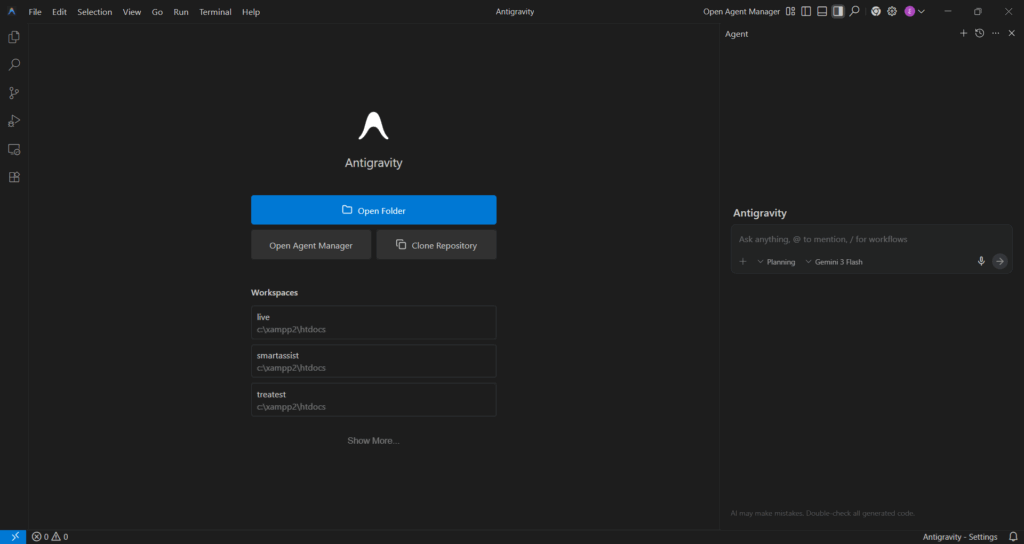Viewport: 1024px width, 544px height.
Task: Click the Clone Repository button
Action: click(436, 245)
